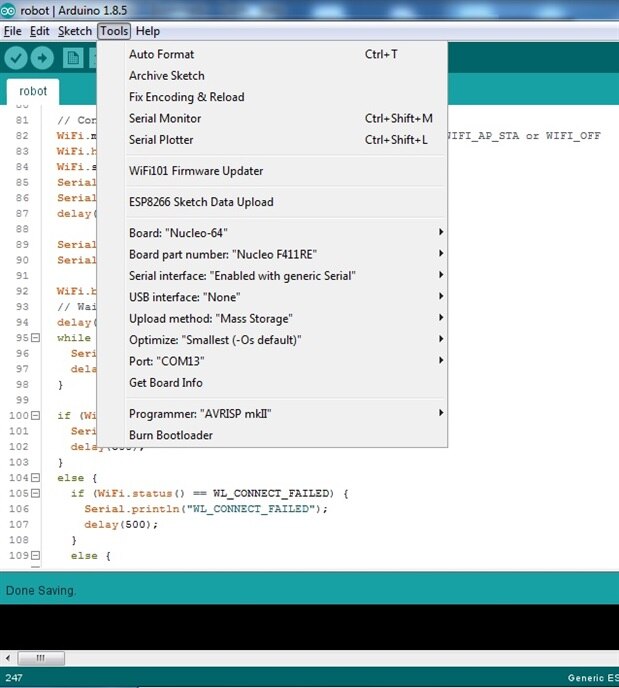Screen dimensions: 619x688
Task: Click Burn Bootloader
Action: click(x=171, y=435)
